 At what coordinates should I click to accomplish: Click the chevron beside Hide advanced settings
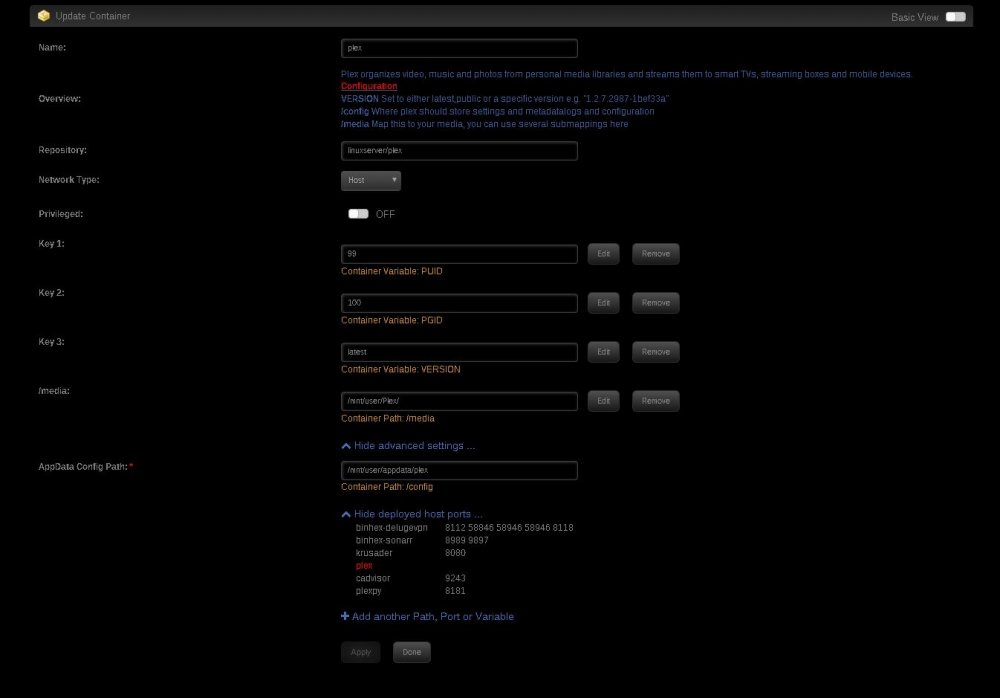tap(346, 446)
